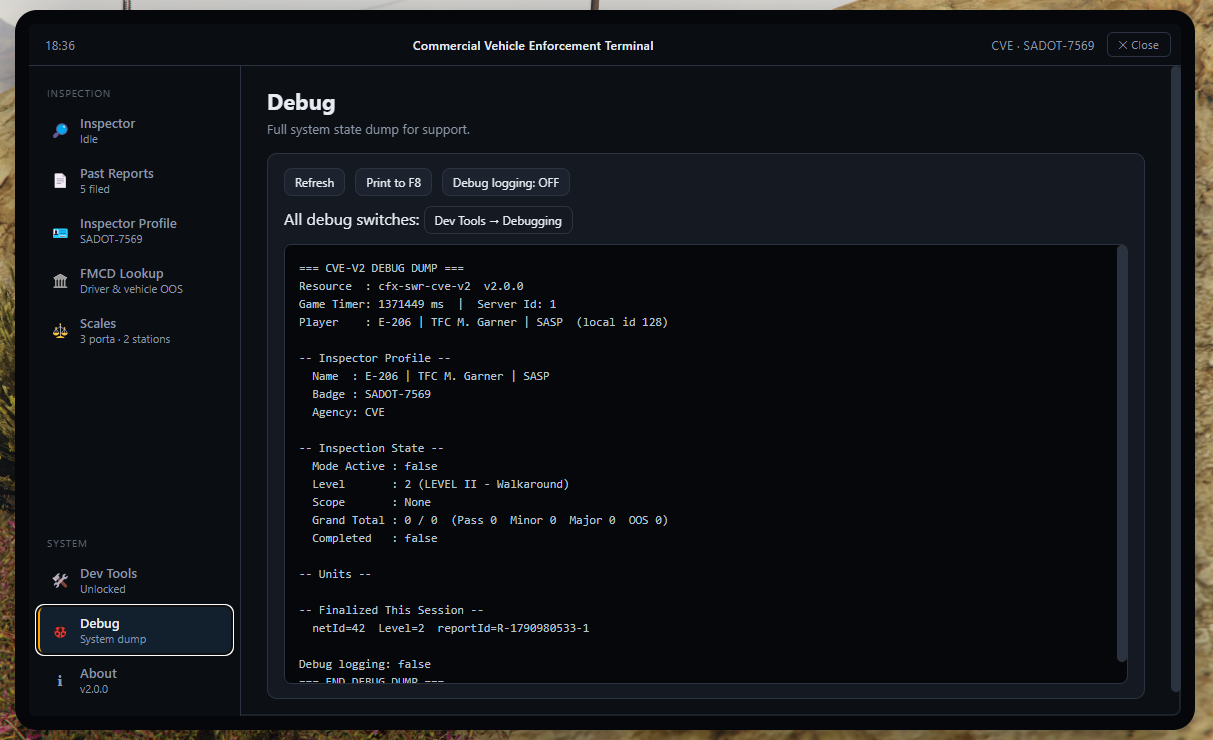Click the Past Reports document icon
1213x740 pixels.
click(60, 181)
